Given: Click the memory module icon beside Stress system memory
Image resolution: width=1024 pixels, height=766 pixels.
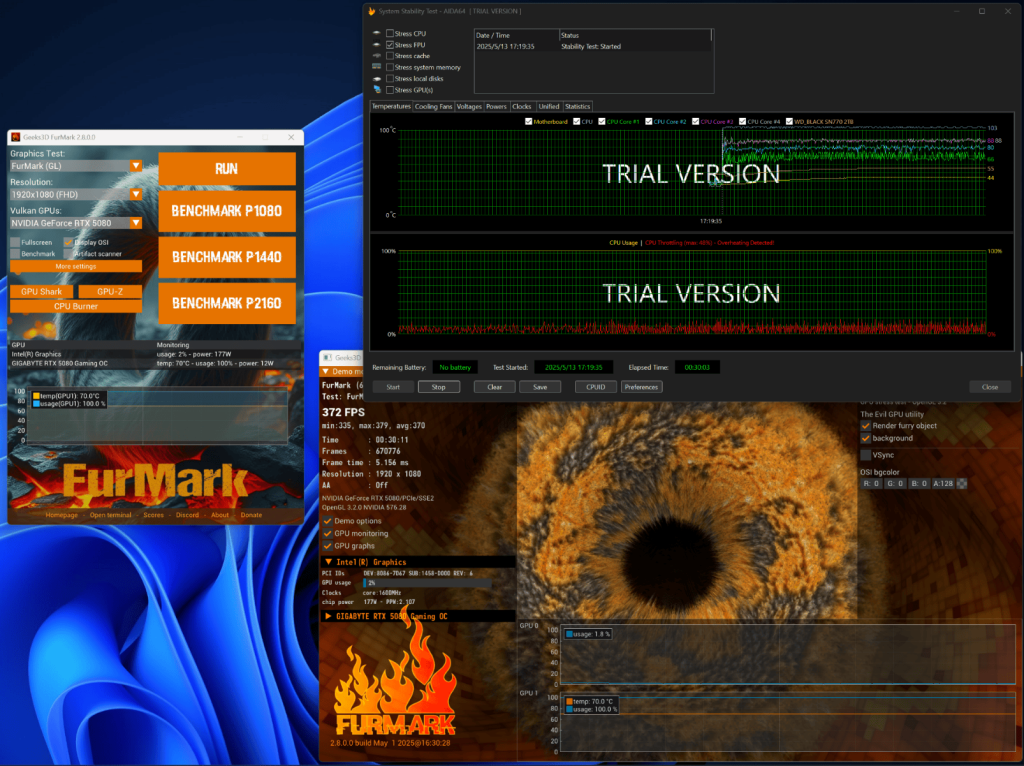Looking at the screenshot, I should click(x=376, y=67).
